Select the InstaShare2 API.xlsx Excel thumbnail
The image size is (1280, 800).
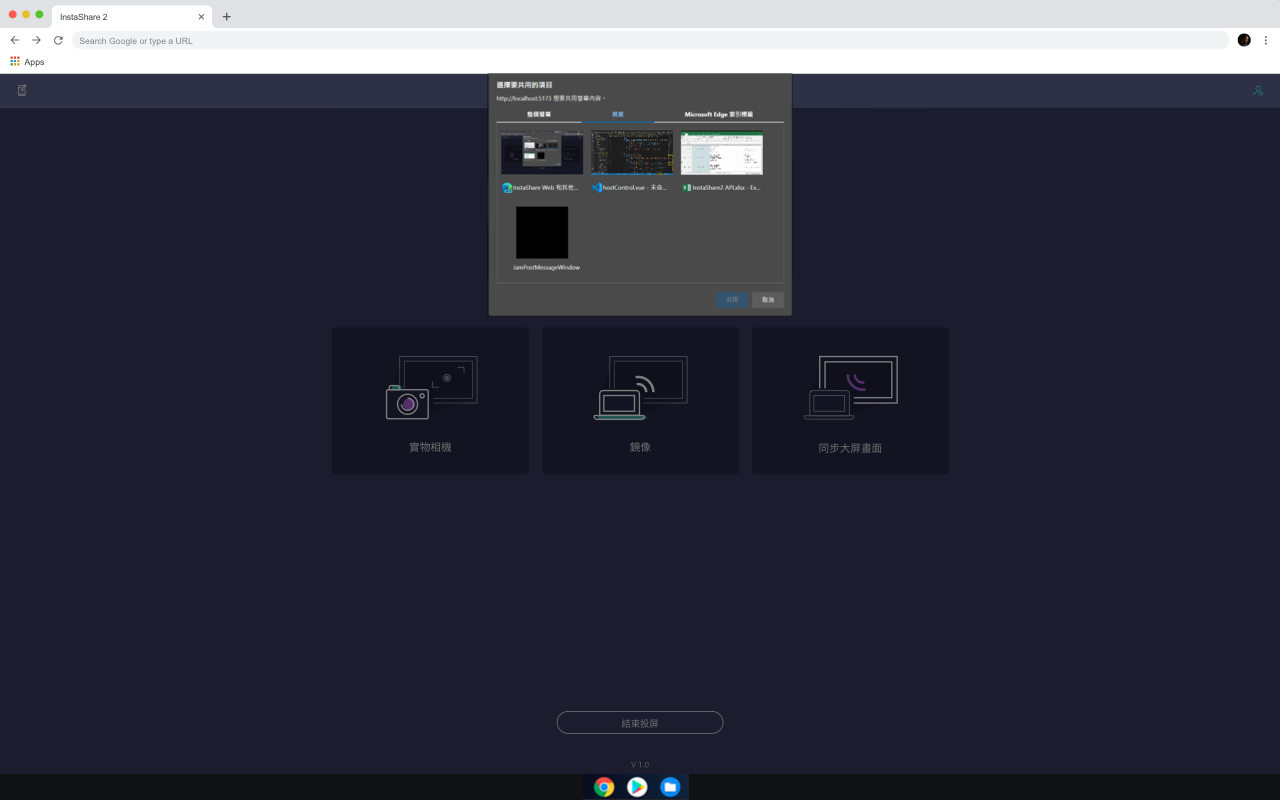[722, 153]
